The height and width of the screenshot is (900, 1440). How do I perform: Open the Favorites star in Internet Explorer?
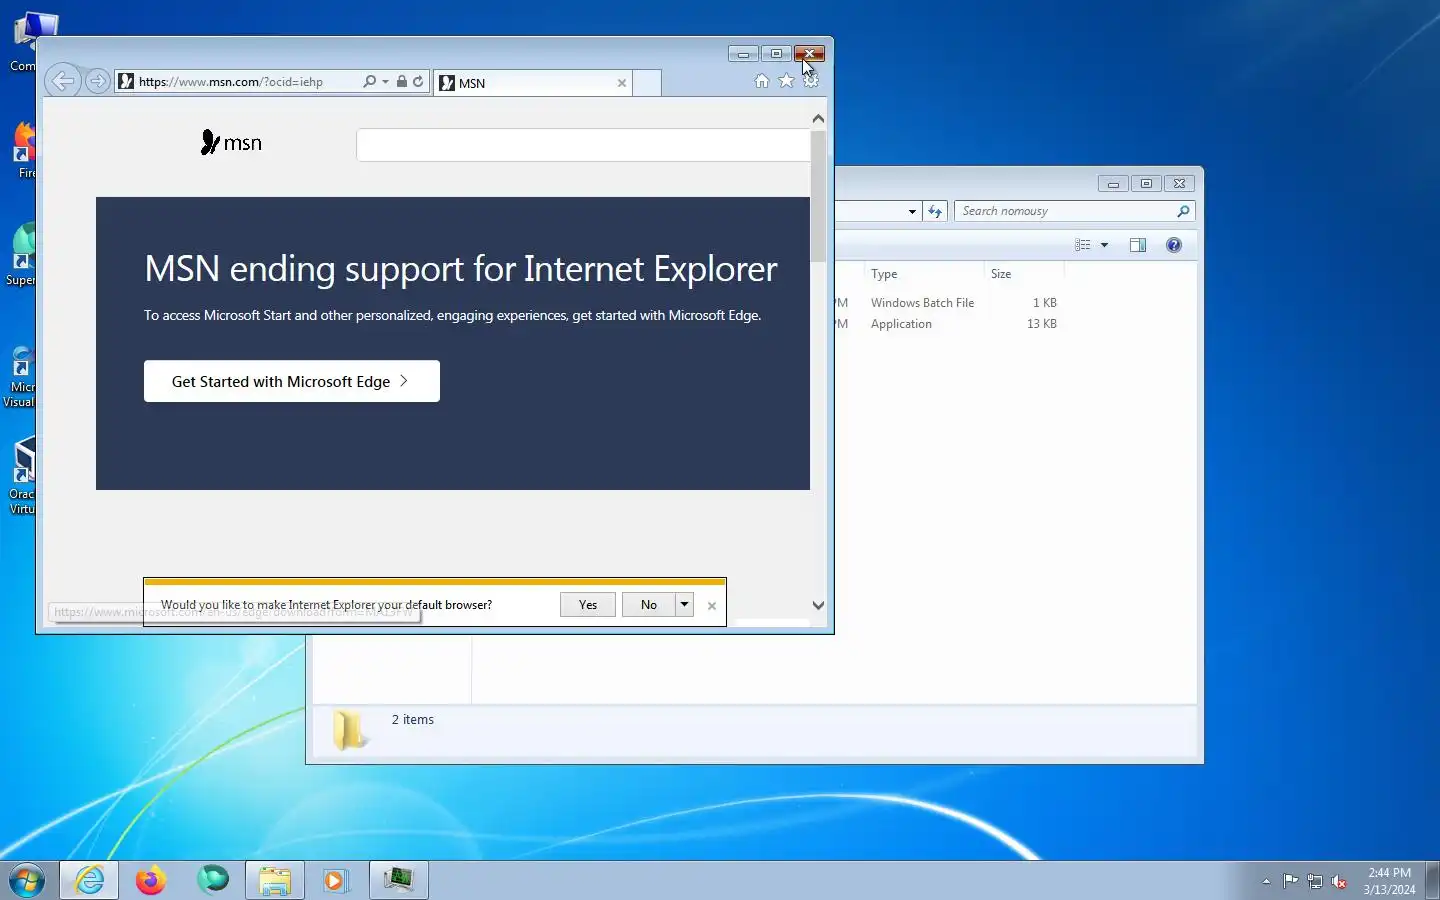tap(786, 81)
